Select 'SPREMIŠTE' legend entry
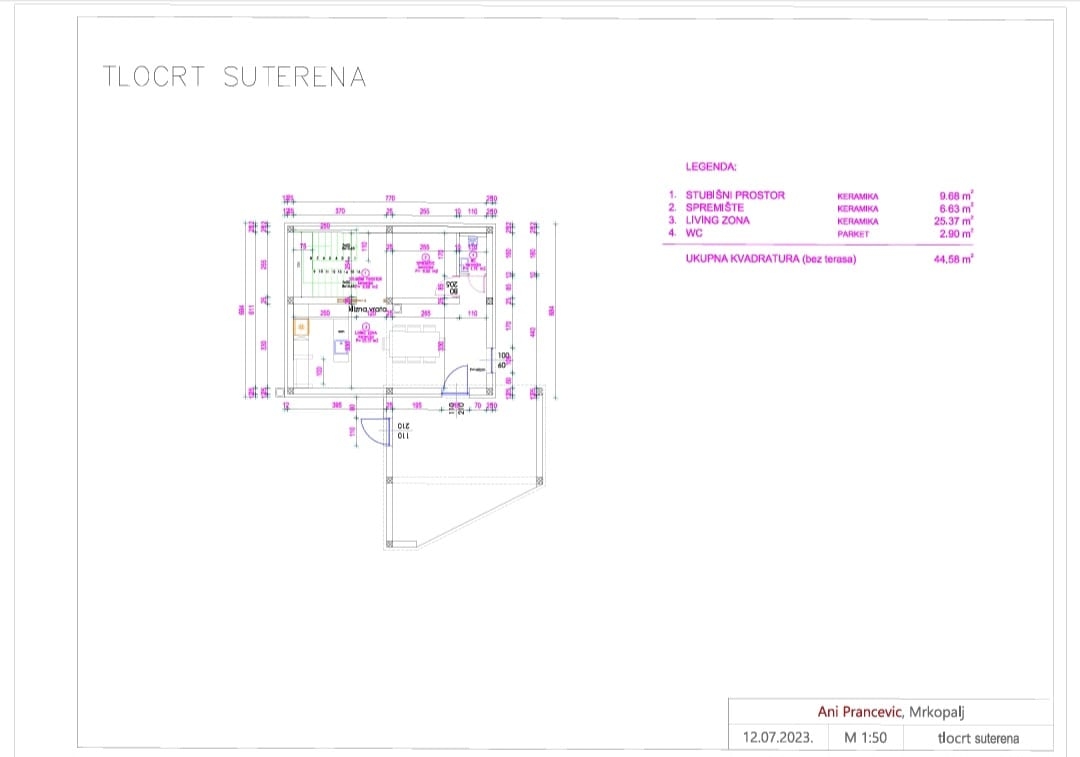This screenshot has height=757, width=1080. point(715,208)
